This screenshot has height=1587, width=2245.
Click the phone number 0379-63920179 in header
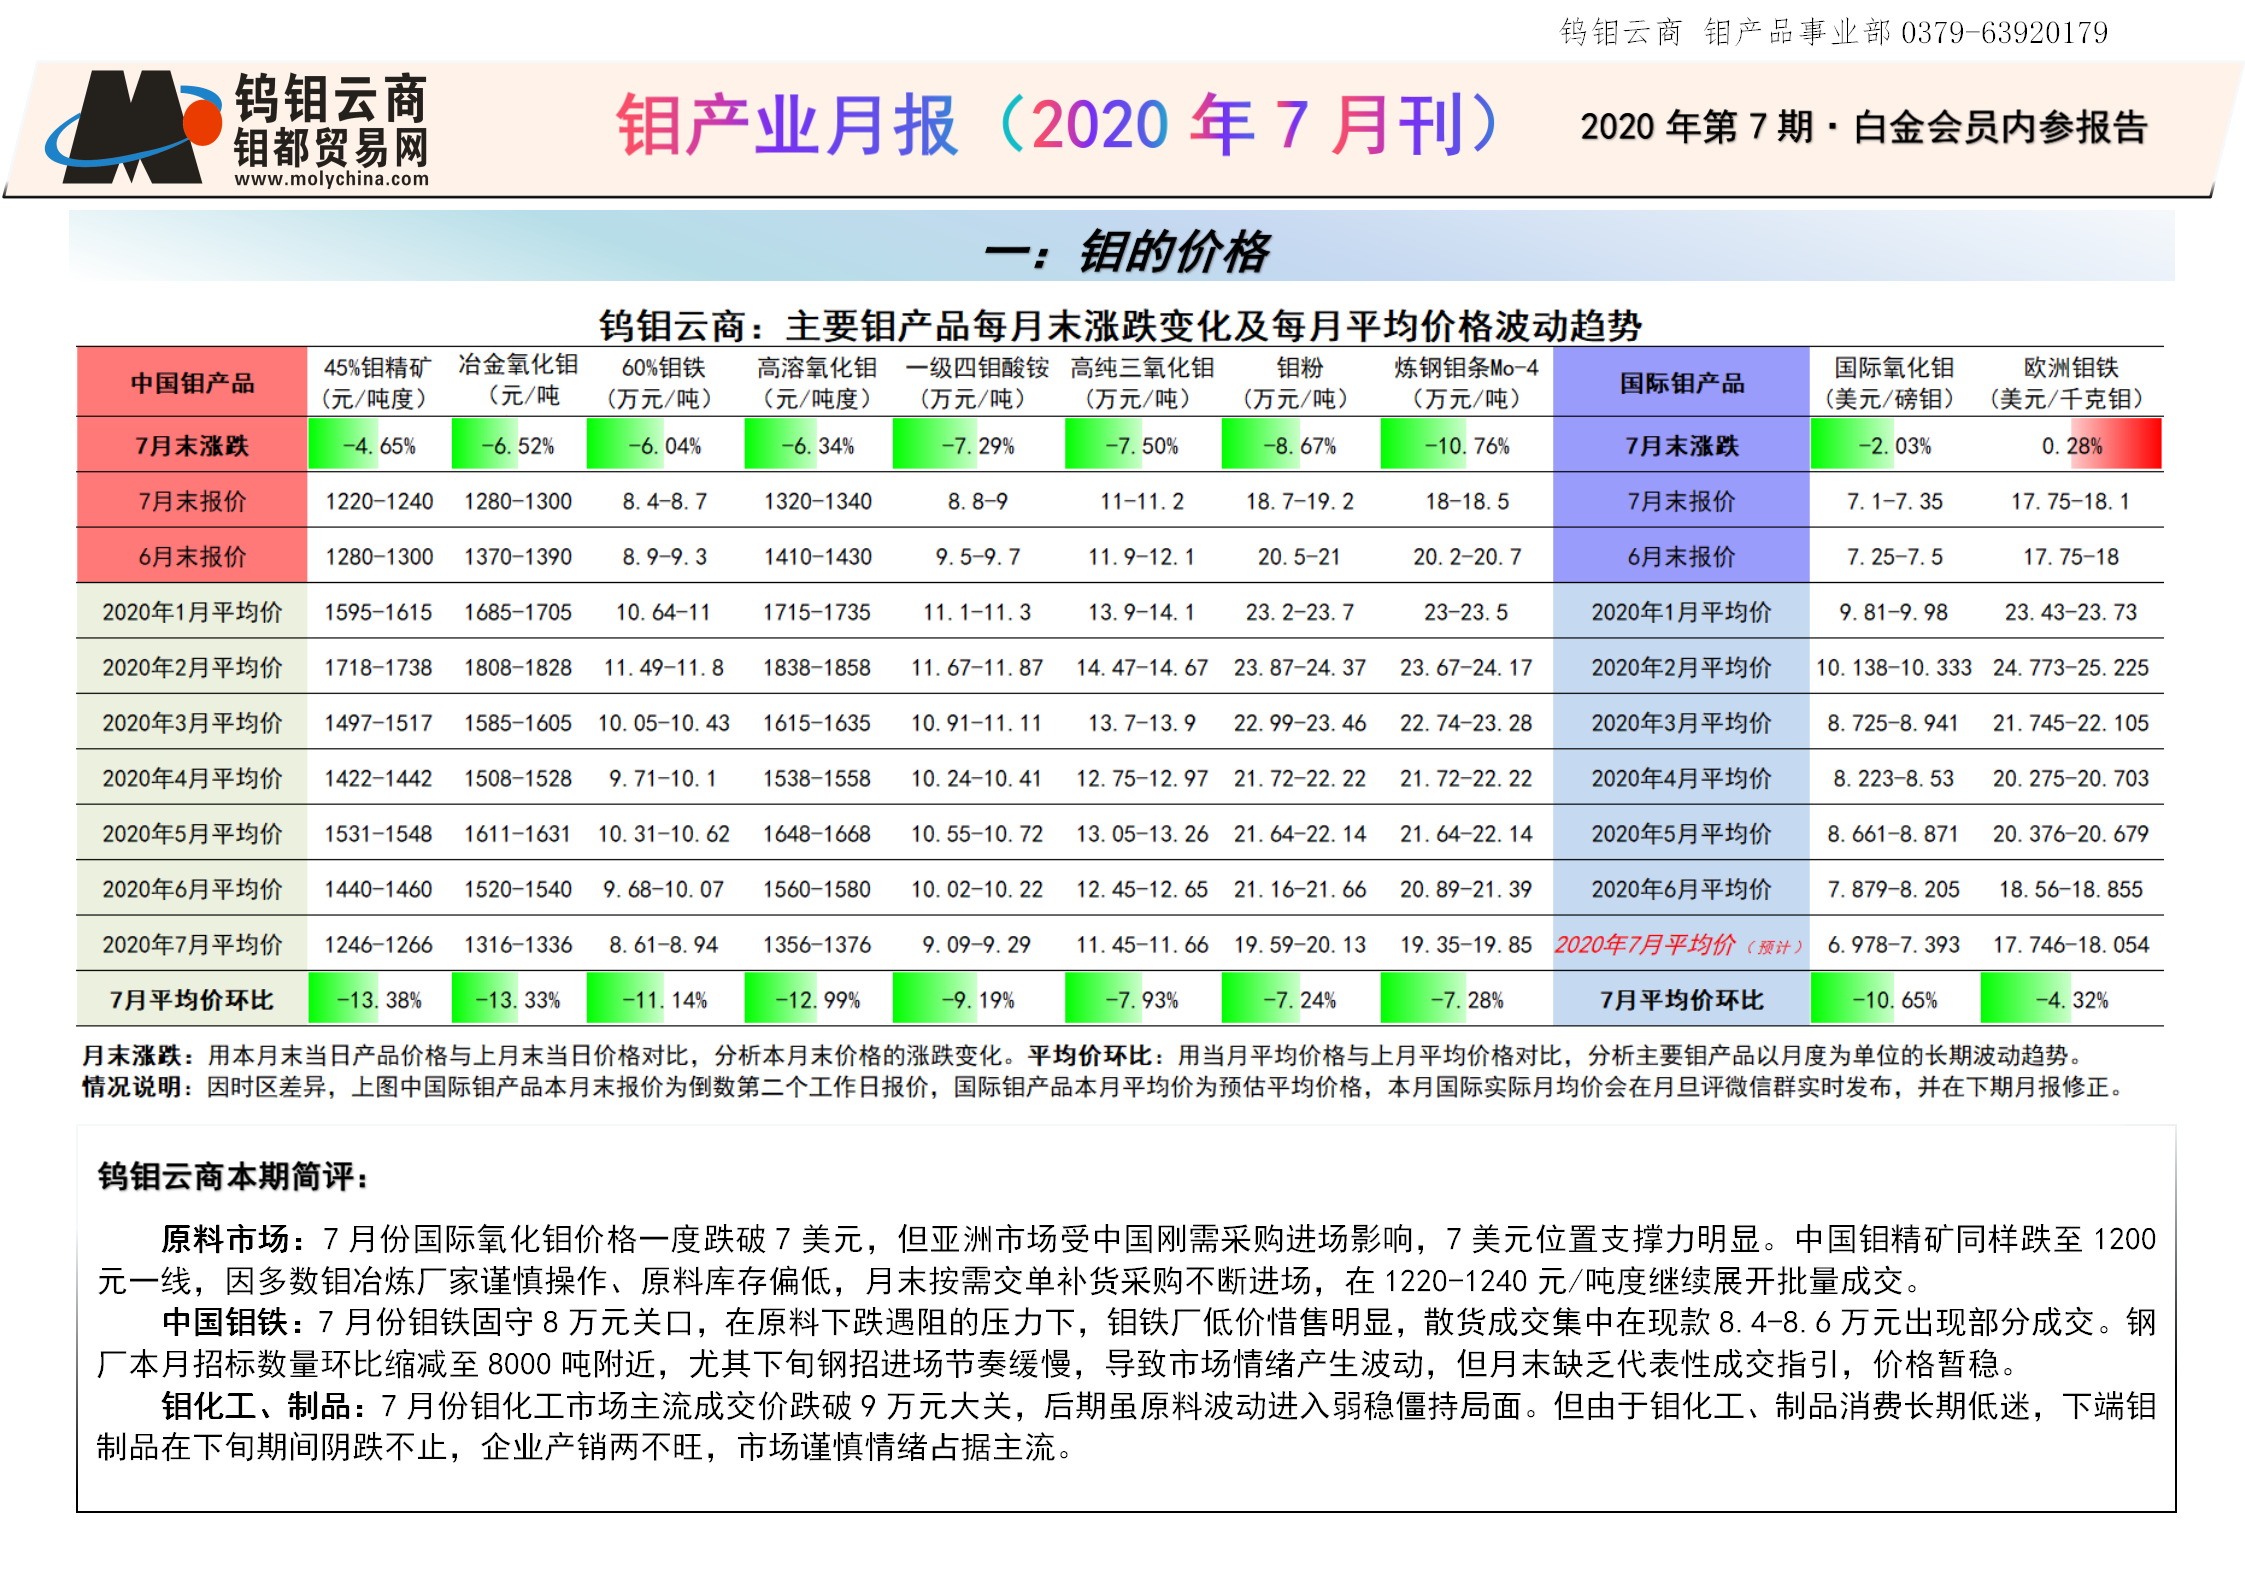2004,33
